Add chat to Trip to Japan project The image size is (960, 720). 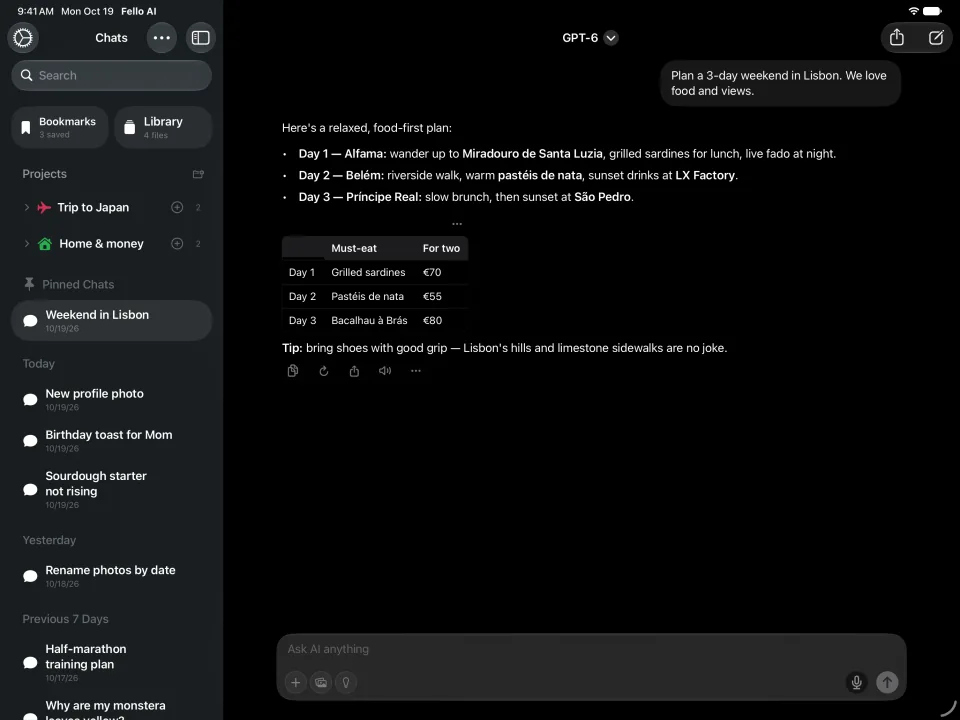point(177,208)
